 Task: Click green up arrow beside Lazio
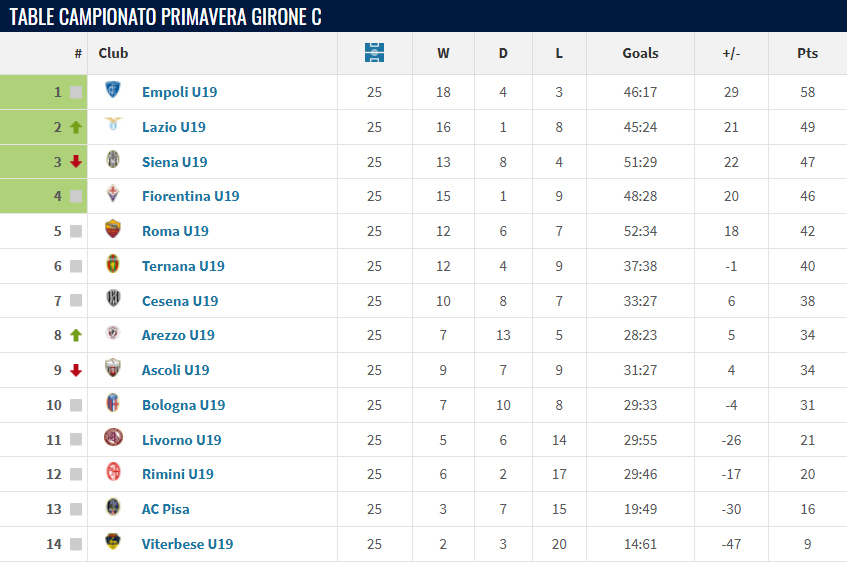(76, 127)
